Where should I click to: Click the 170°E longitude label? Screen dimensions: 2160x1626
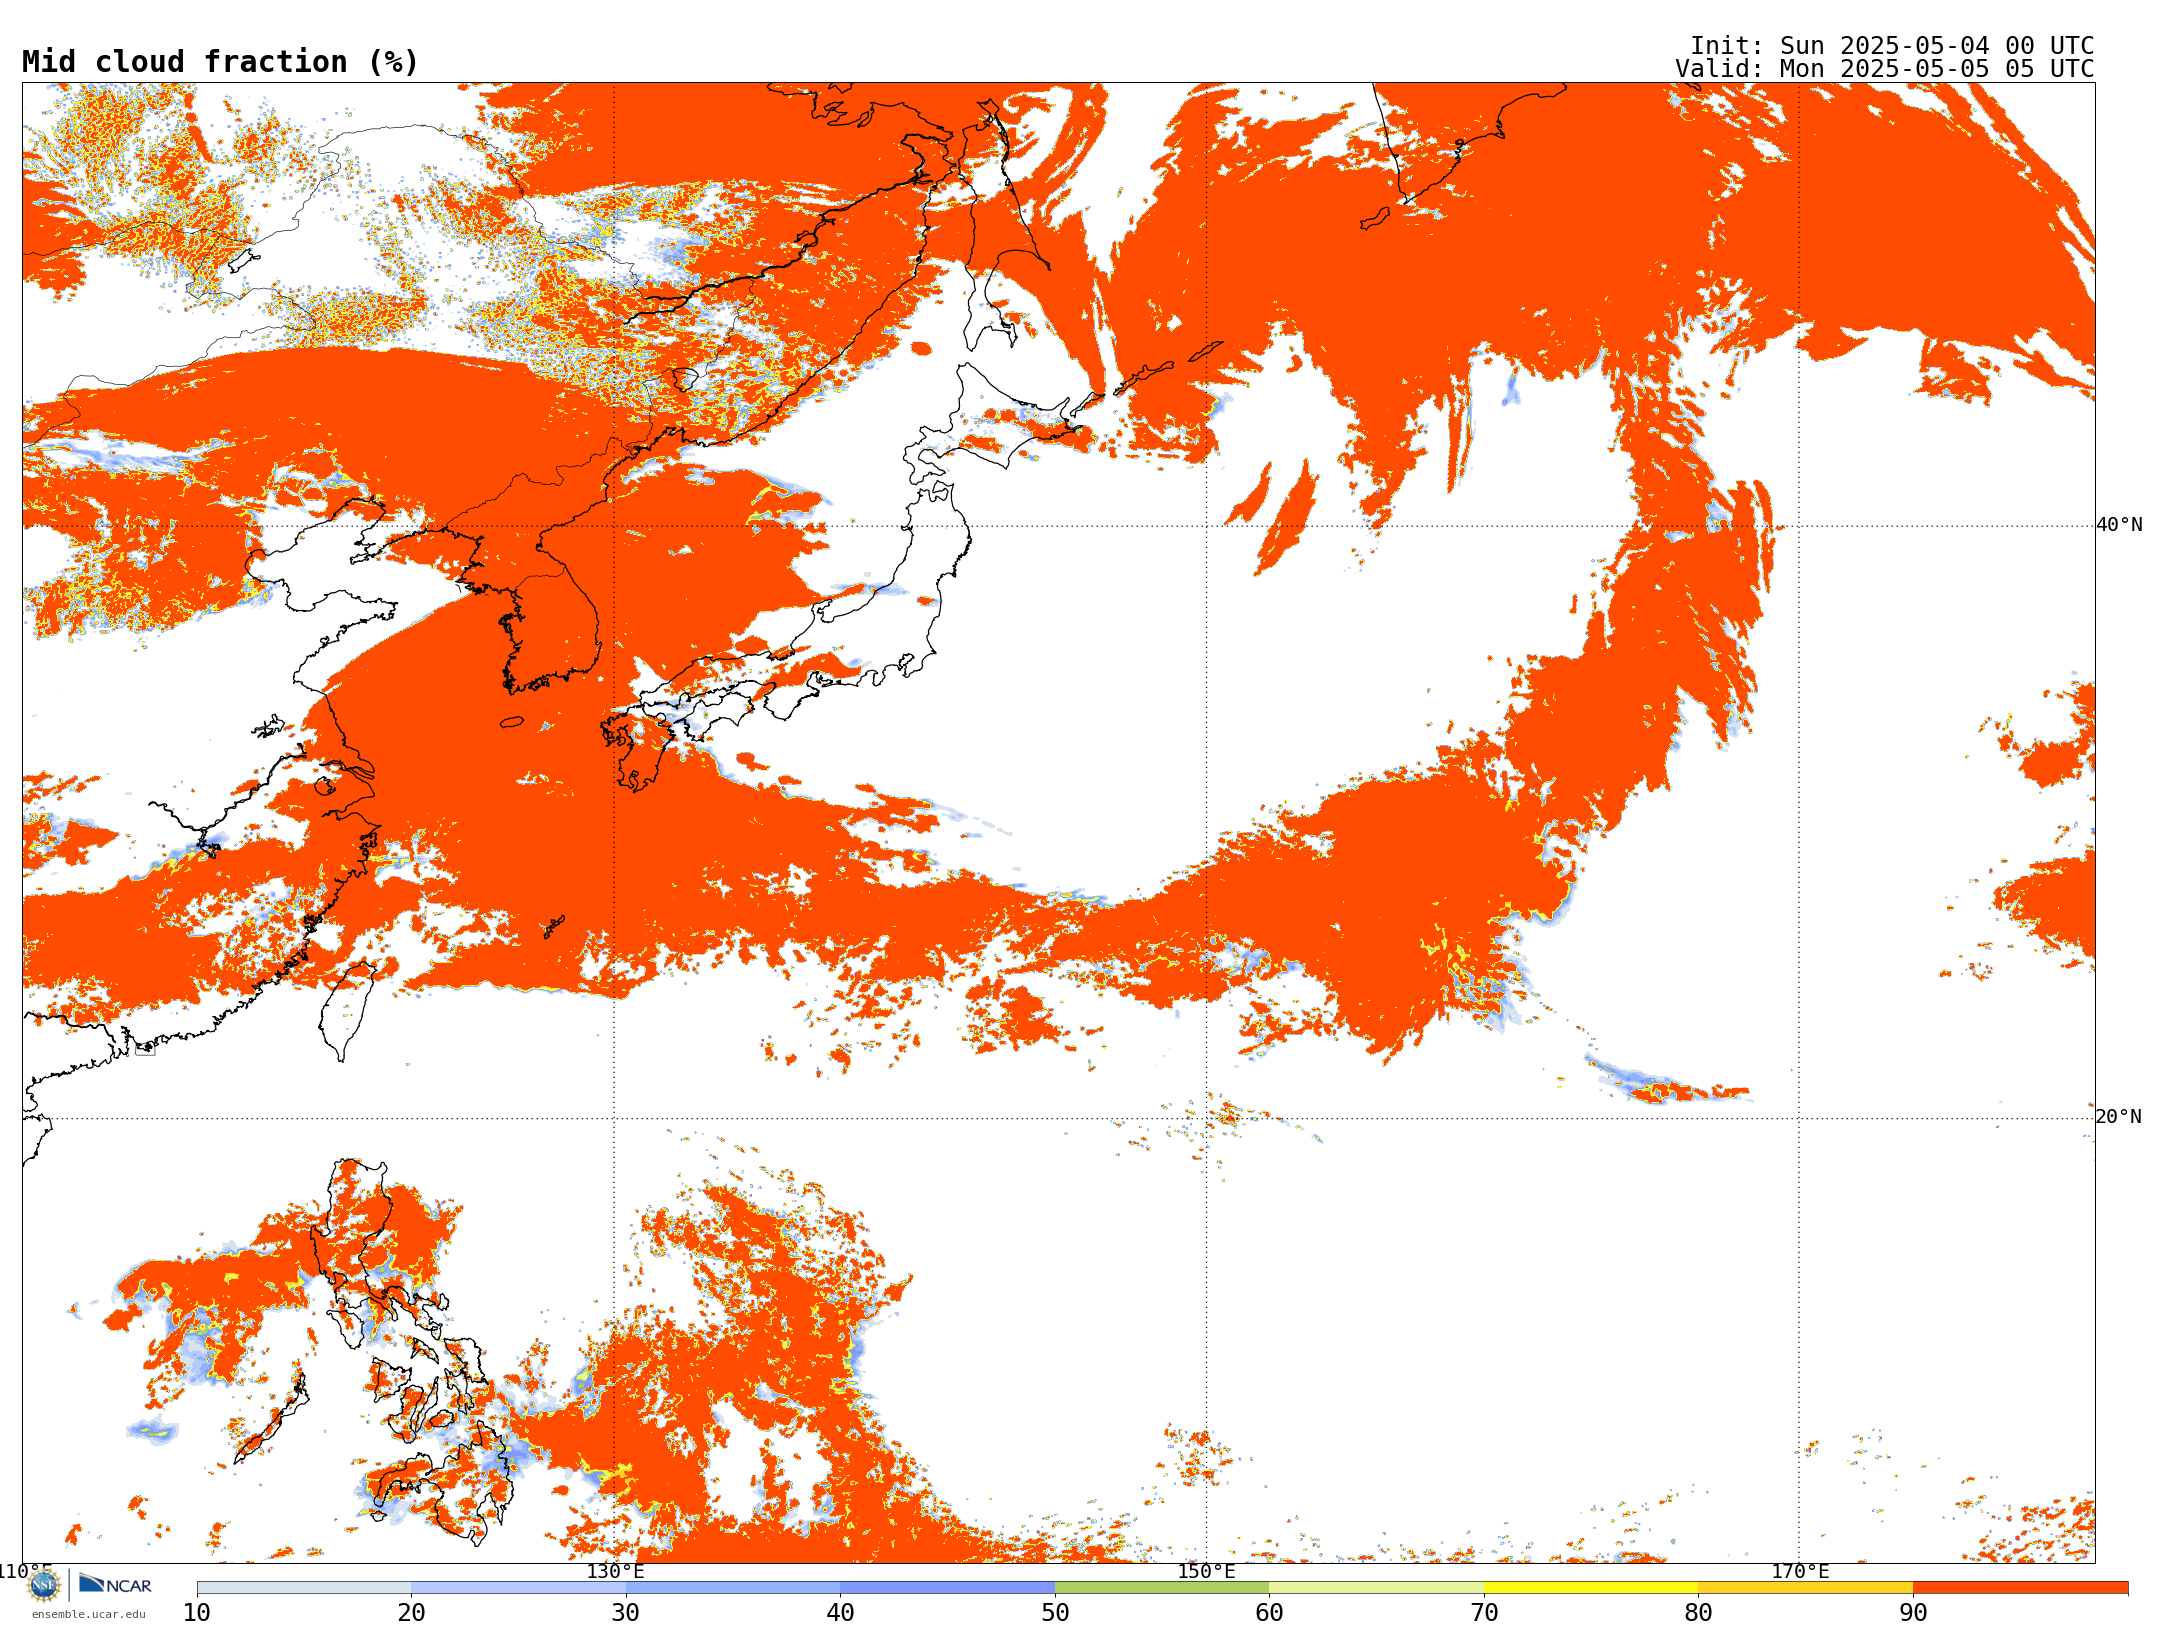tap(1800, 1571)
